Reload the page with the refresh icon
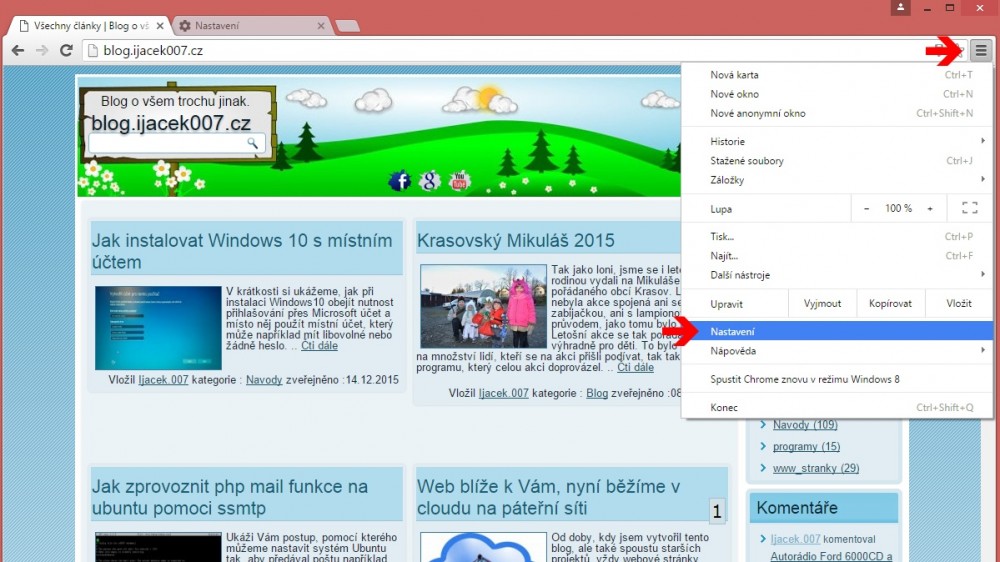 pyautogui.click(x=66, y=50)
